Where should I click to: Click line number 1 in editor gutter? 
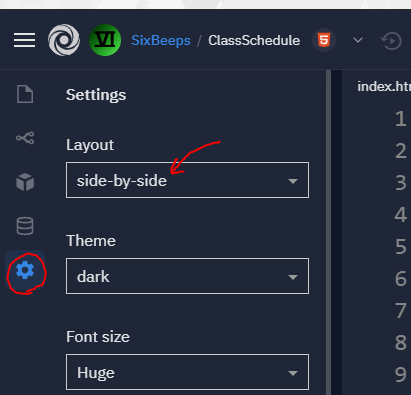pos(401,119)
